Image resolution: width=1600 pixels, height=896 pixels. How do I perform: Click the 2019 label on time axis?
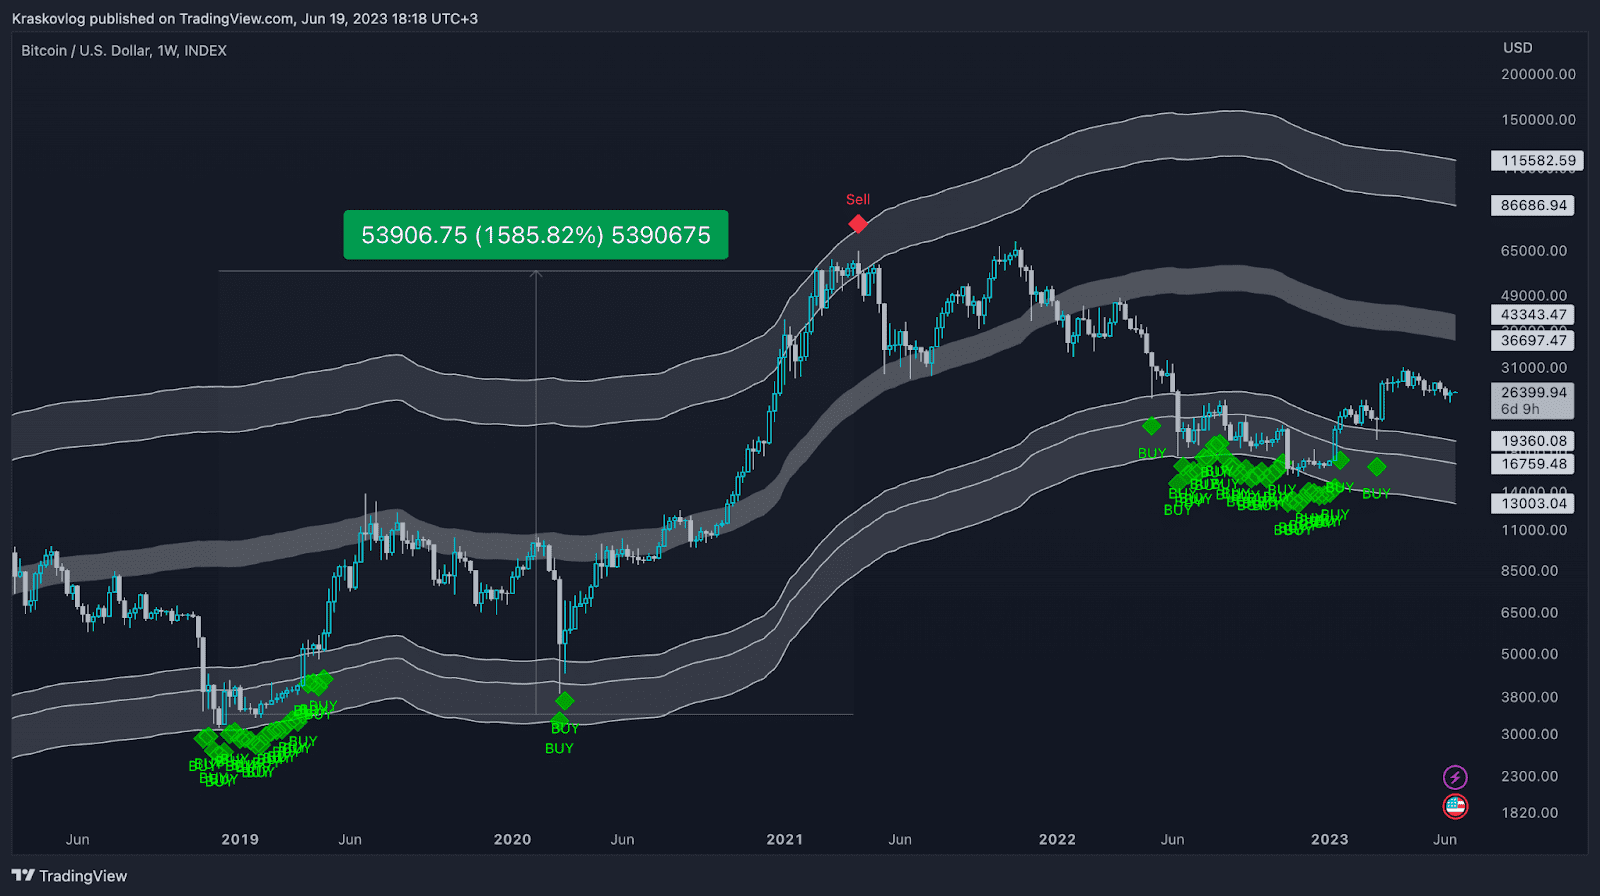(x=240, y=839)
